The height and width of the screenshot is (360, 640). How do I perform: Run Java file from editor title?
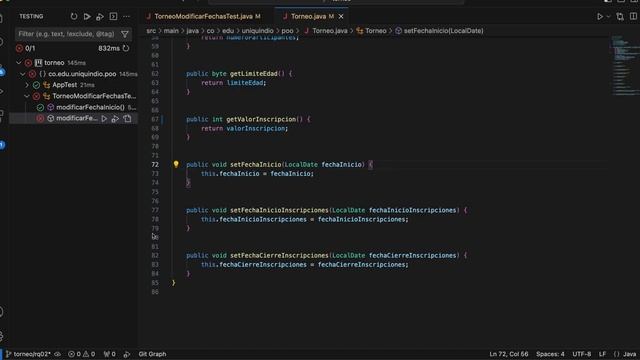click(600, 17)
